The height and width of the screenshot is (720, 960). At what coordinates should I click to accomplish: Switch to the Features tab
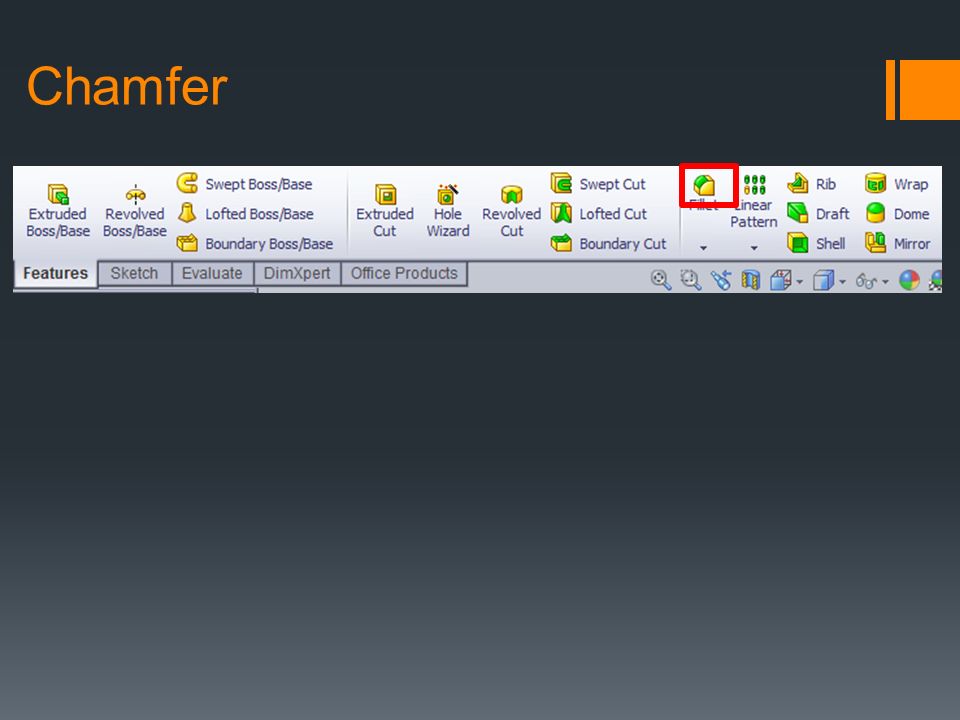point(56,273)
